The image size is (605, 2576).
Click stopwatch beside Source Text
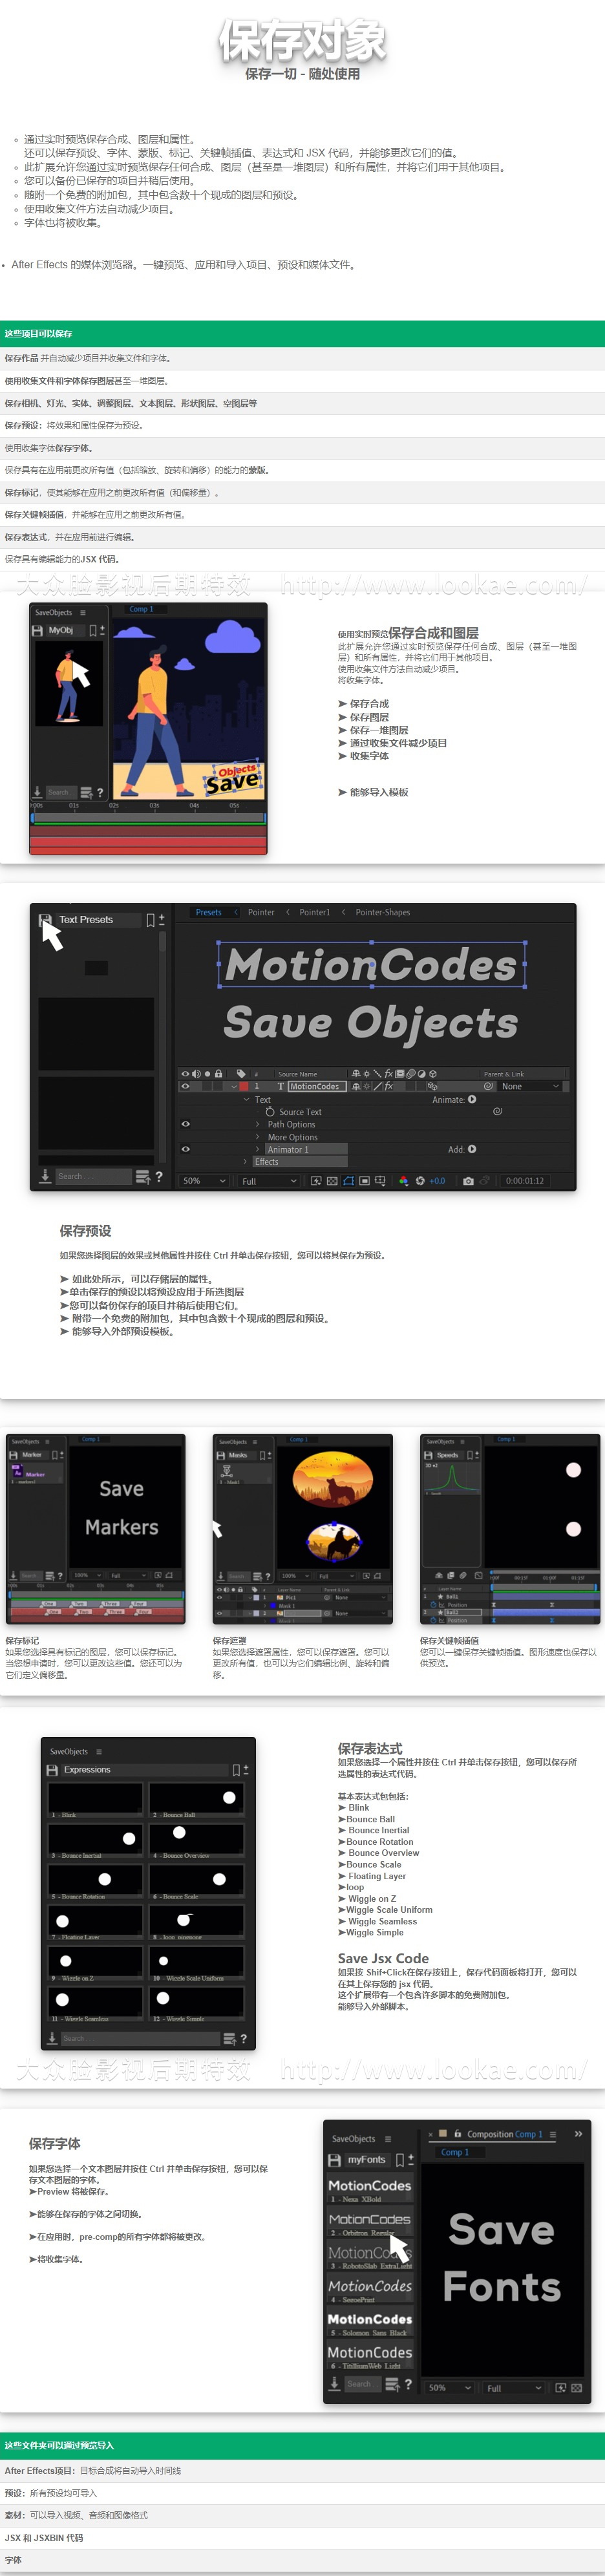(x=270, y=1111)
